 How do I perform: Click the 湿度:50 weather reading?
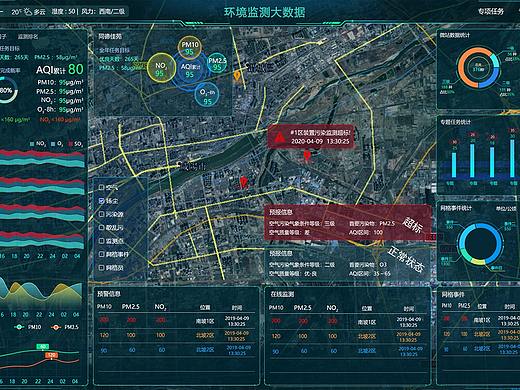pos(63,12)
